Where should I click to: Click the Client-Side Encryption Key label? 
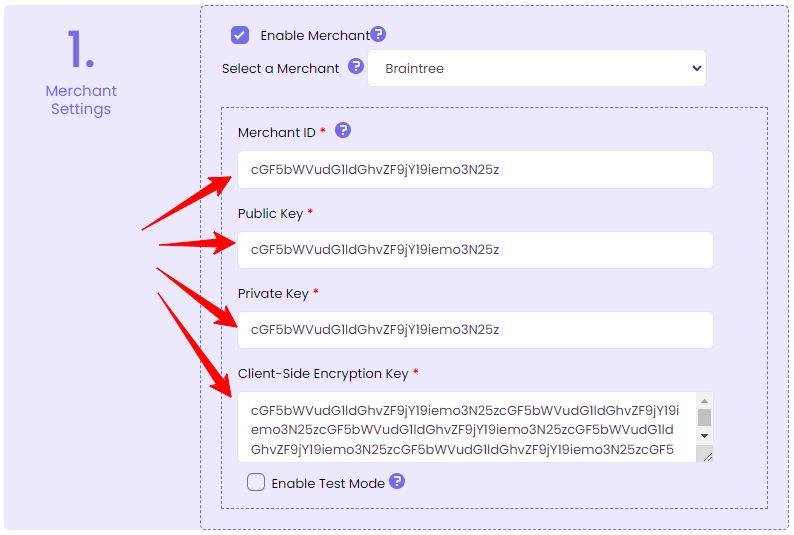[323, 374]
